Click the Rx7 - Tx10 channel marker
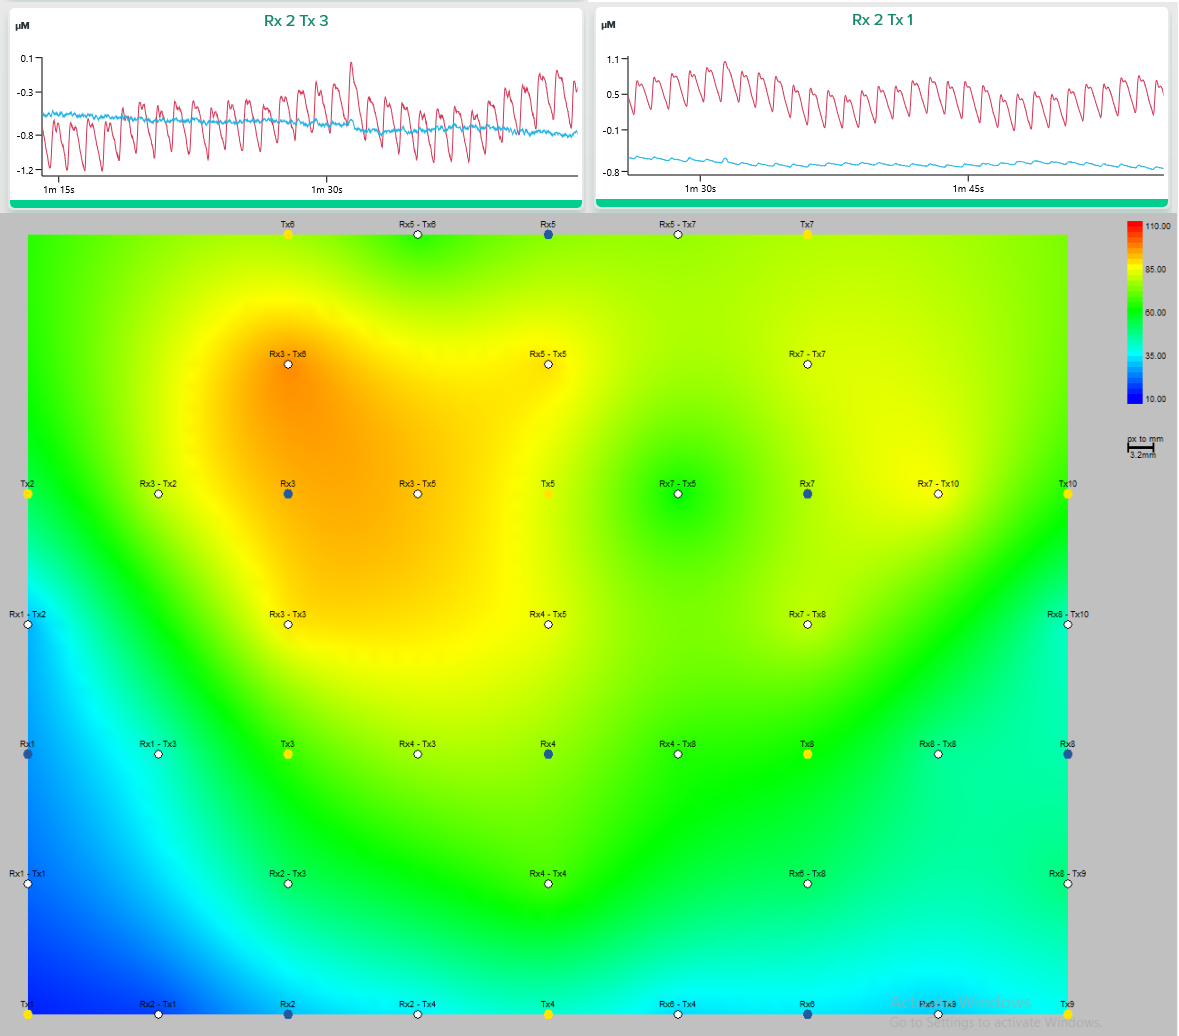This screenshot has height=1036, width=1179. pyautogui.click(x=938, y=494)
